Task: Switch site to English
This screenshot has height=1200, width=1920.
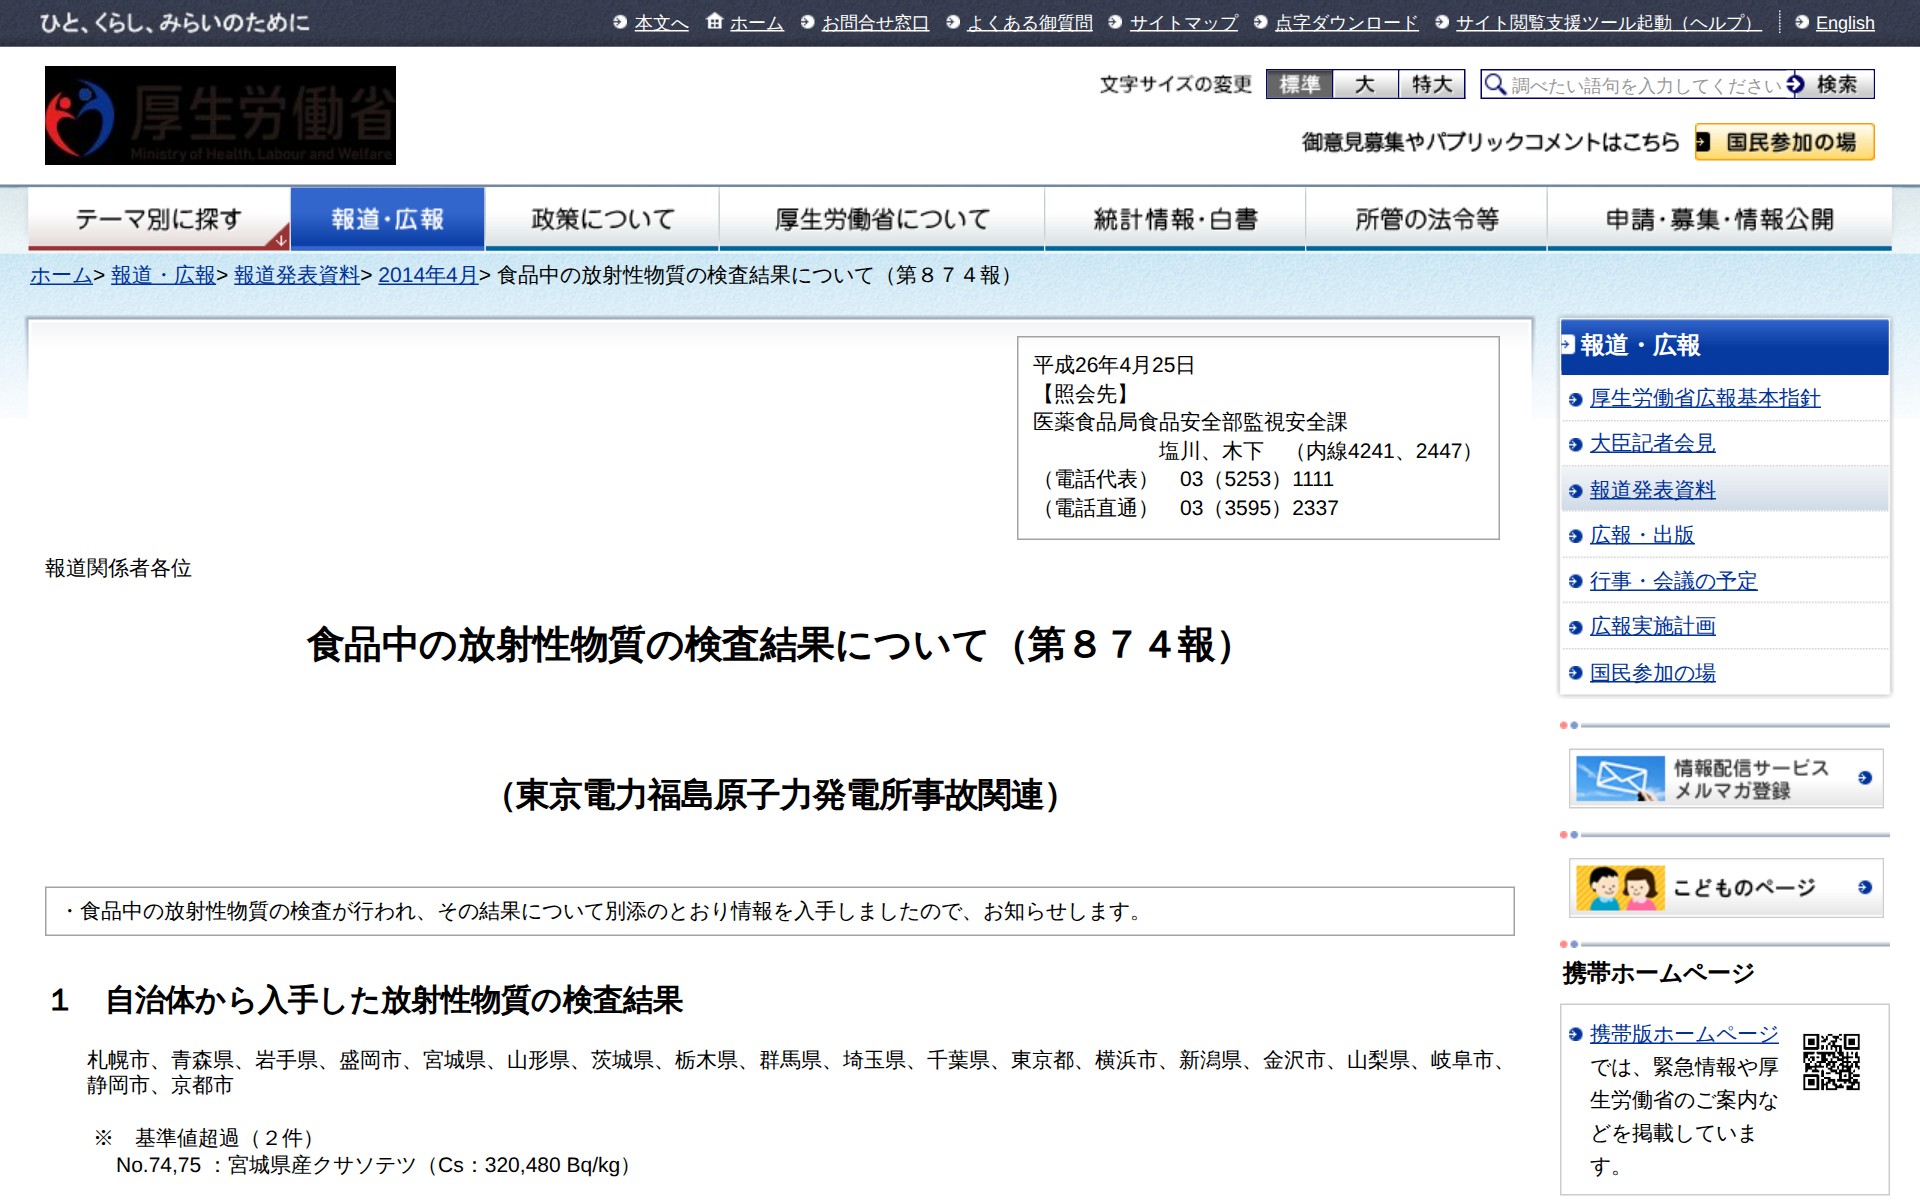Action: [x=1844, y=23]
